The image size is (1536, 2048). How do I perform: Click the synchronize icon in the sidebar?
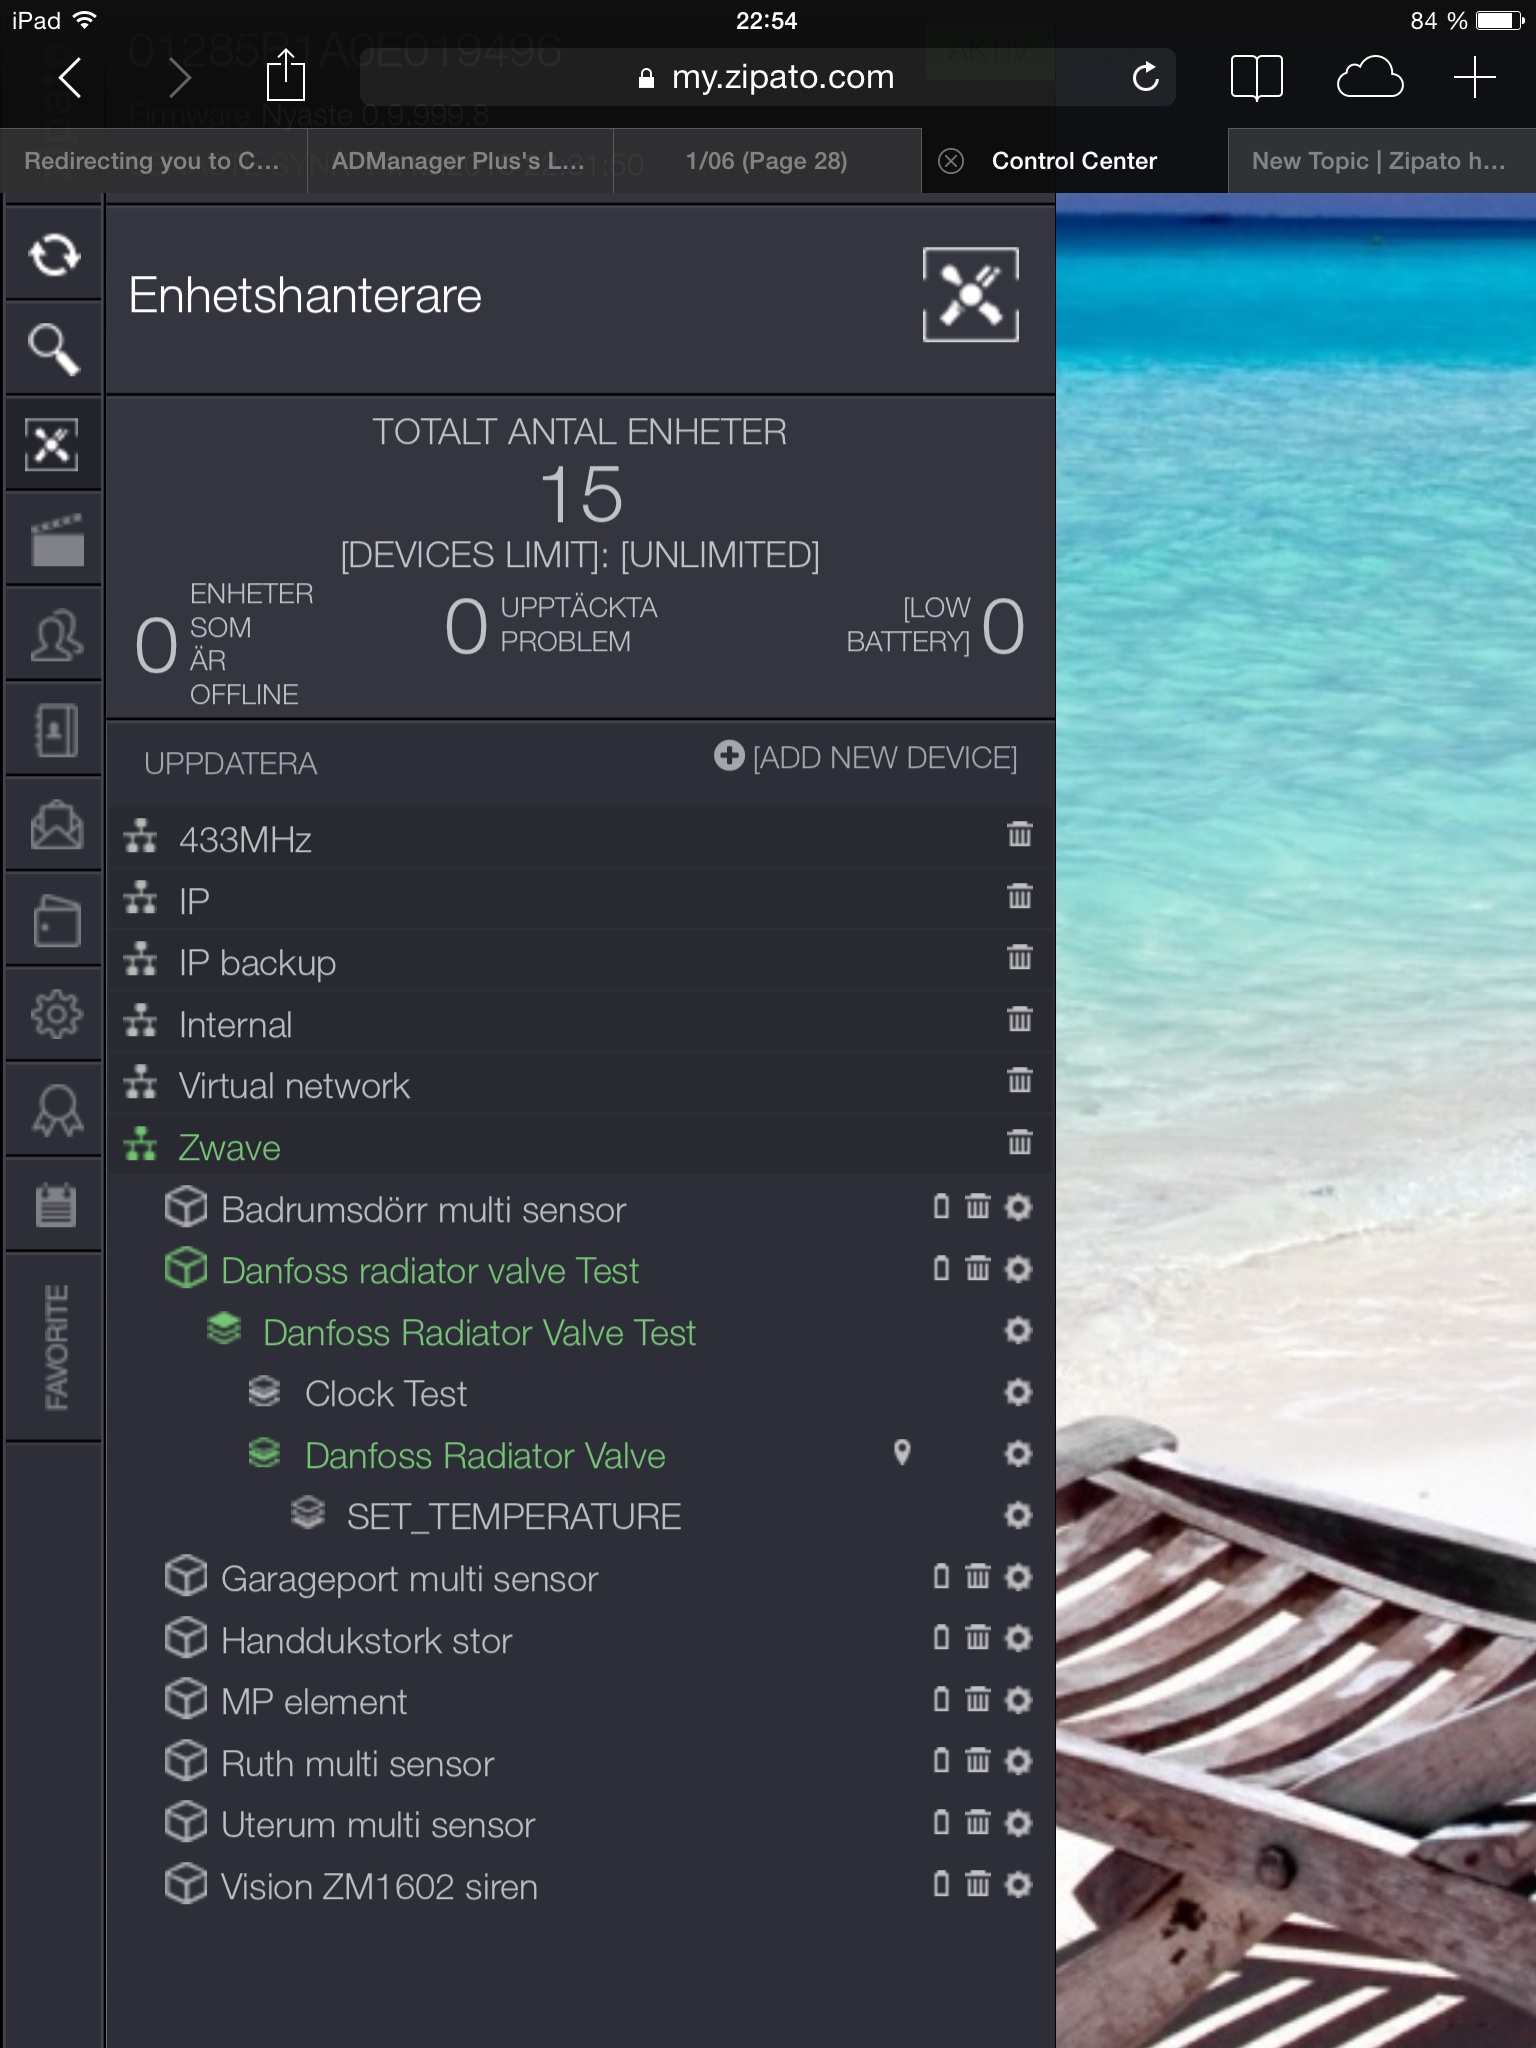[x=54, y=255]
